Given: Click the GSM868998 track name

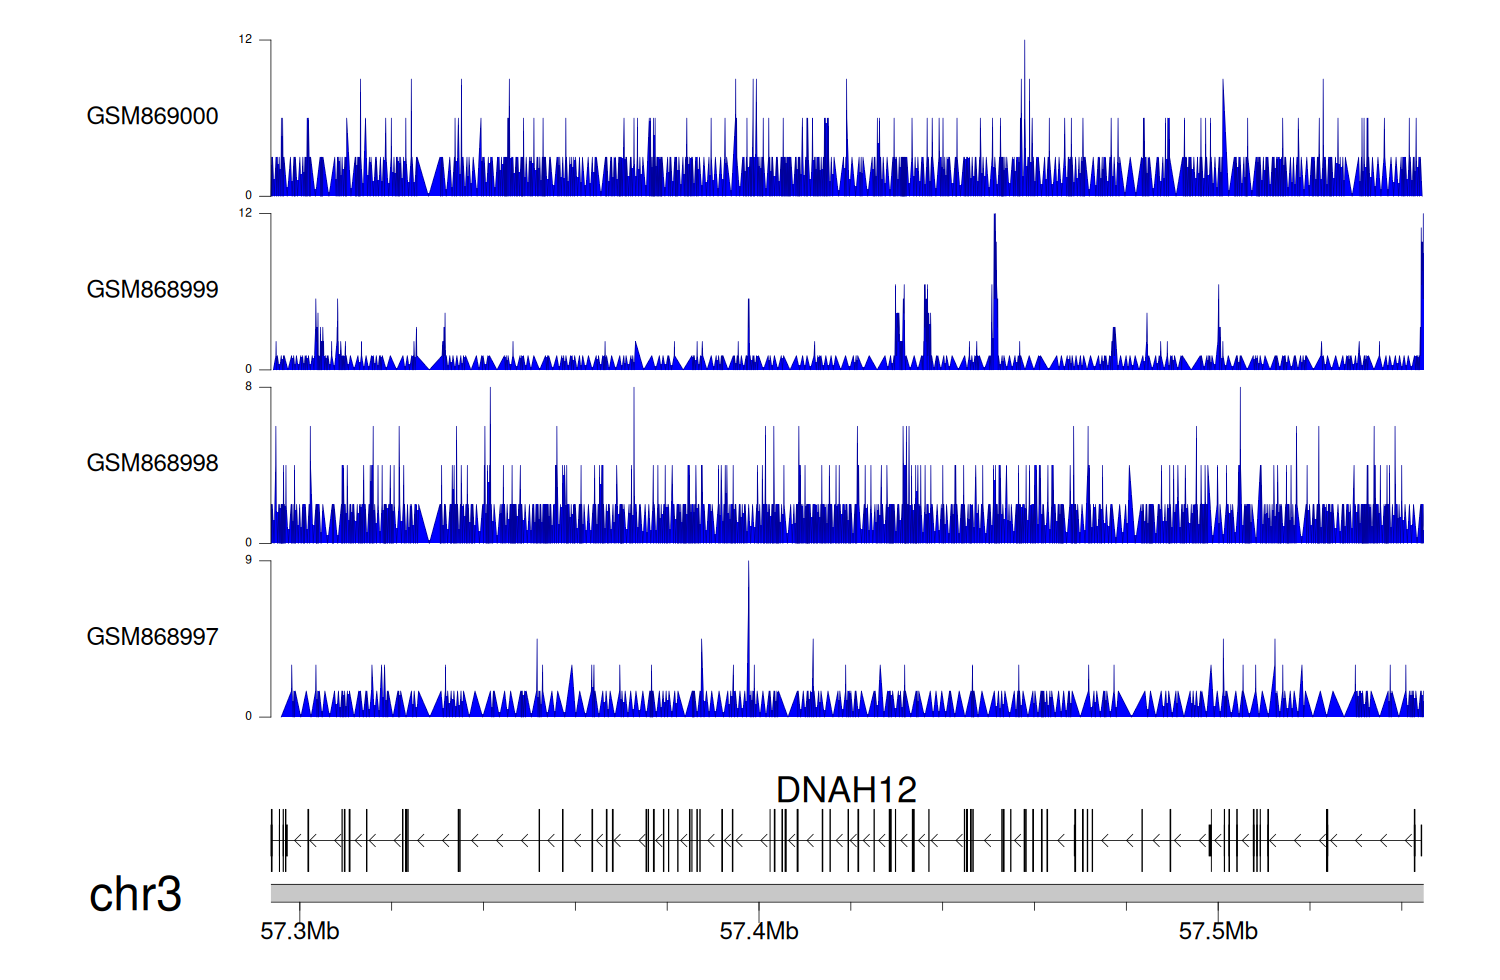Looking at the screenshot, I should tap(152, 463).
